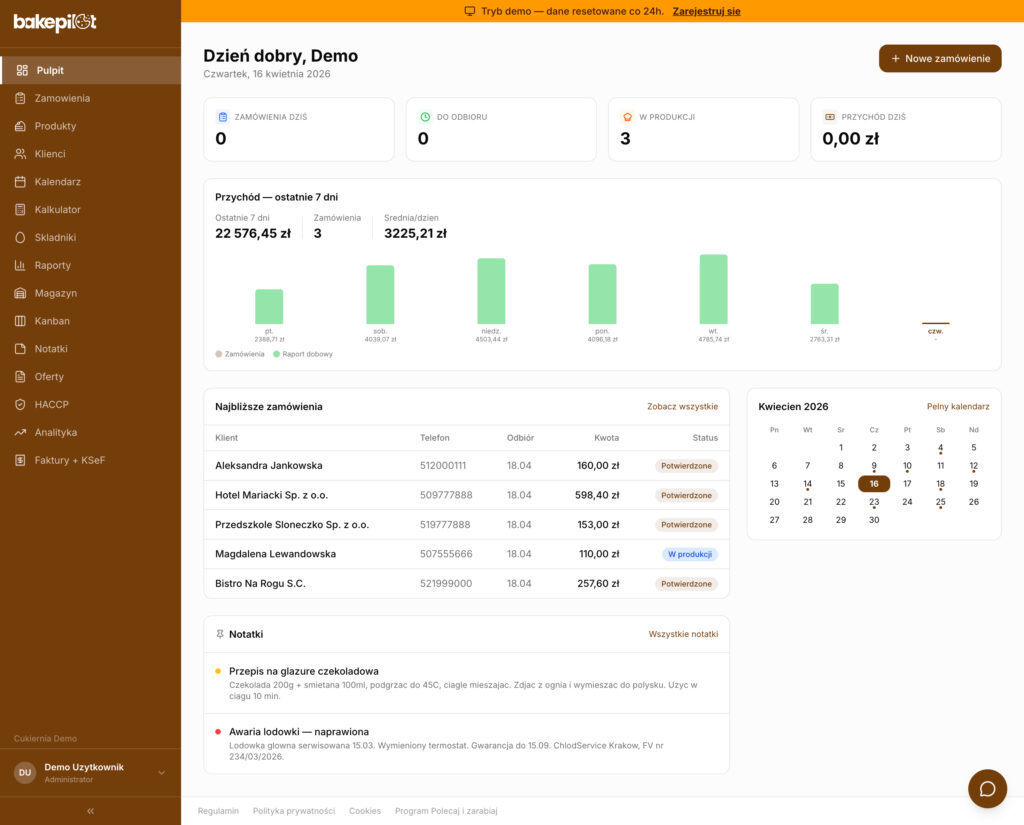Click the HACCP shield icon
Image resolution: width=1024 pixels, height=825 pixels.
[x=20, y=405]
